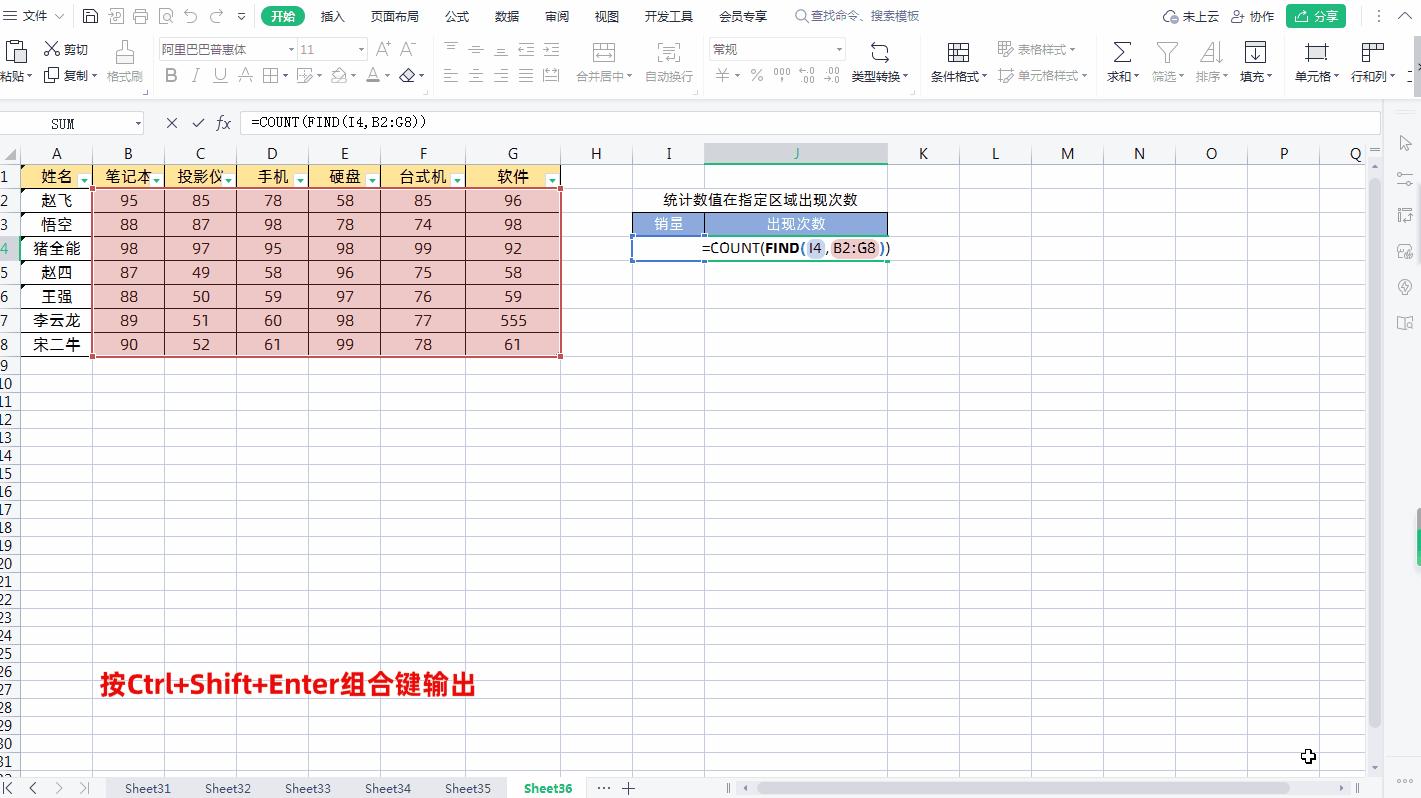Select the format painter tool
Screen dimensions: 1421x798
tap(124, 60)
